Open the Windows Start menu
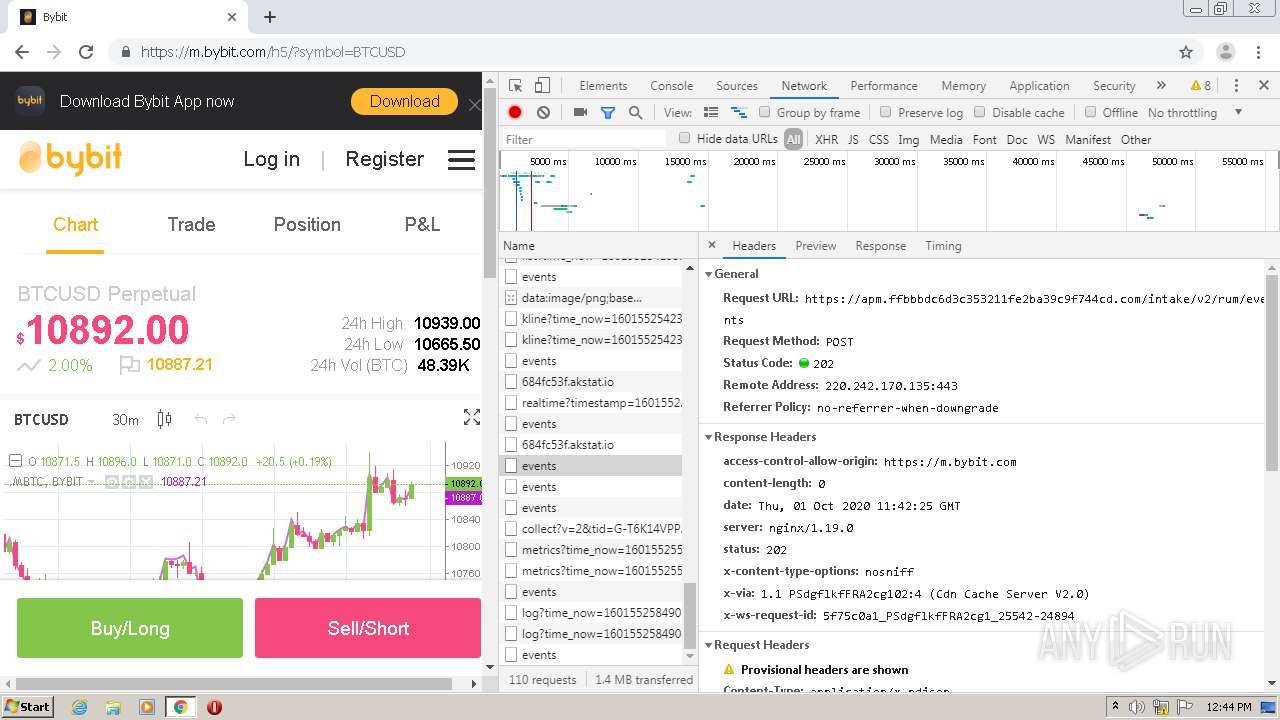 (27, 707)
